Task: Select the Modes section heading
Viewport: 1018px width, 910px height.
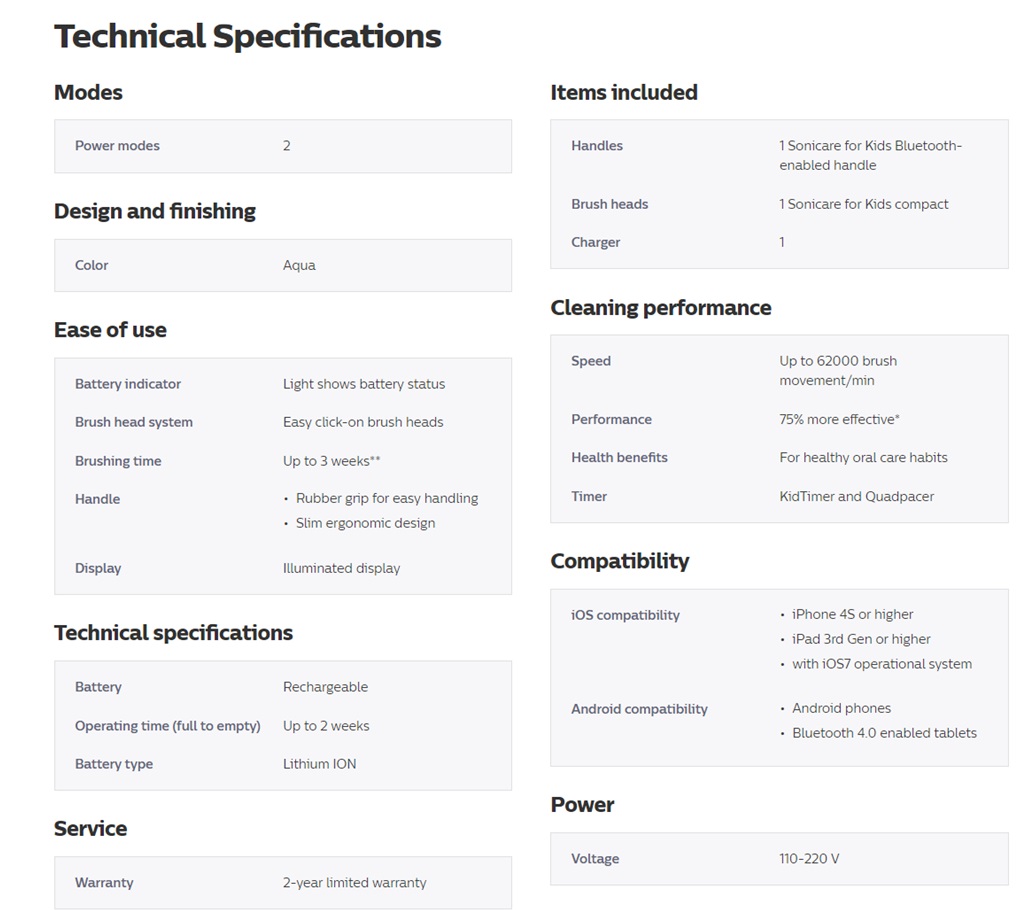Action: coord(88,92)
